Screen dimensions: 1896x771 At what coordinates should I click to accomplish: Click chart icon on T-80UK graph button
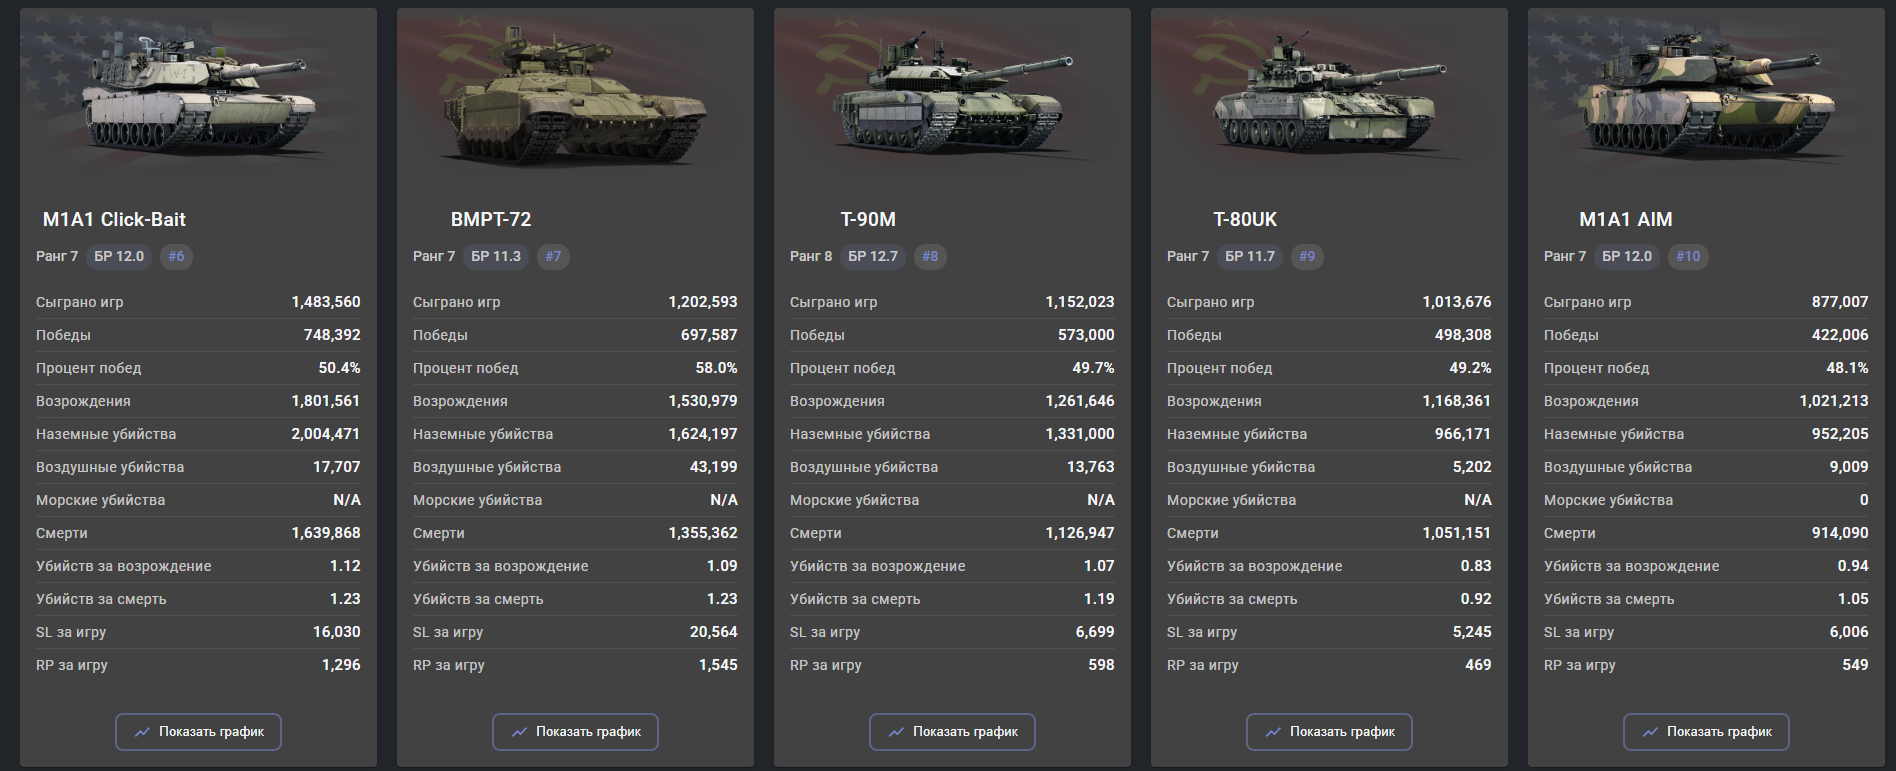(1273, 732)
